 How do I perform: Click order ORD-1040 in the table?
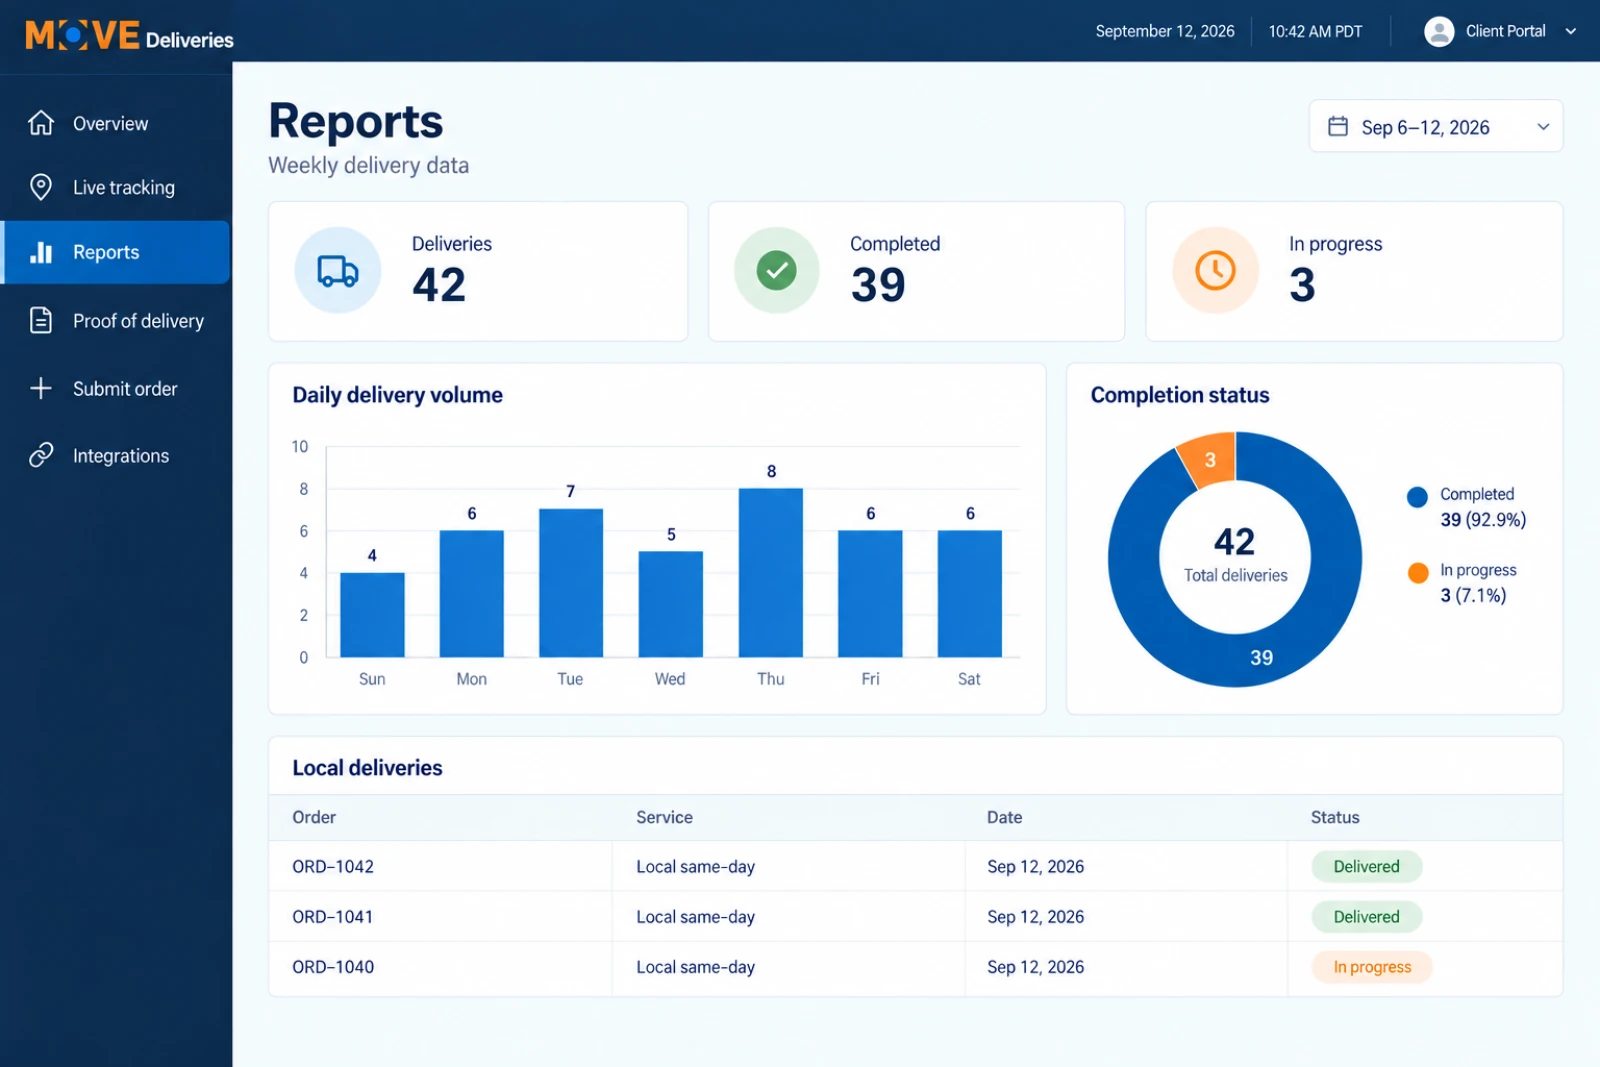[x=333, y=967]
